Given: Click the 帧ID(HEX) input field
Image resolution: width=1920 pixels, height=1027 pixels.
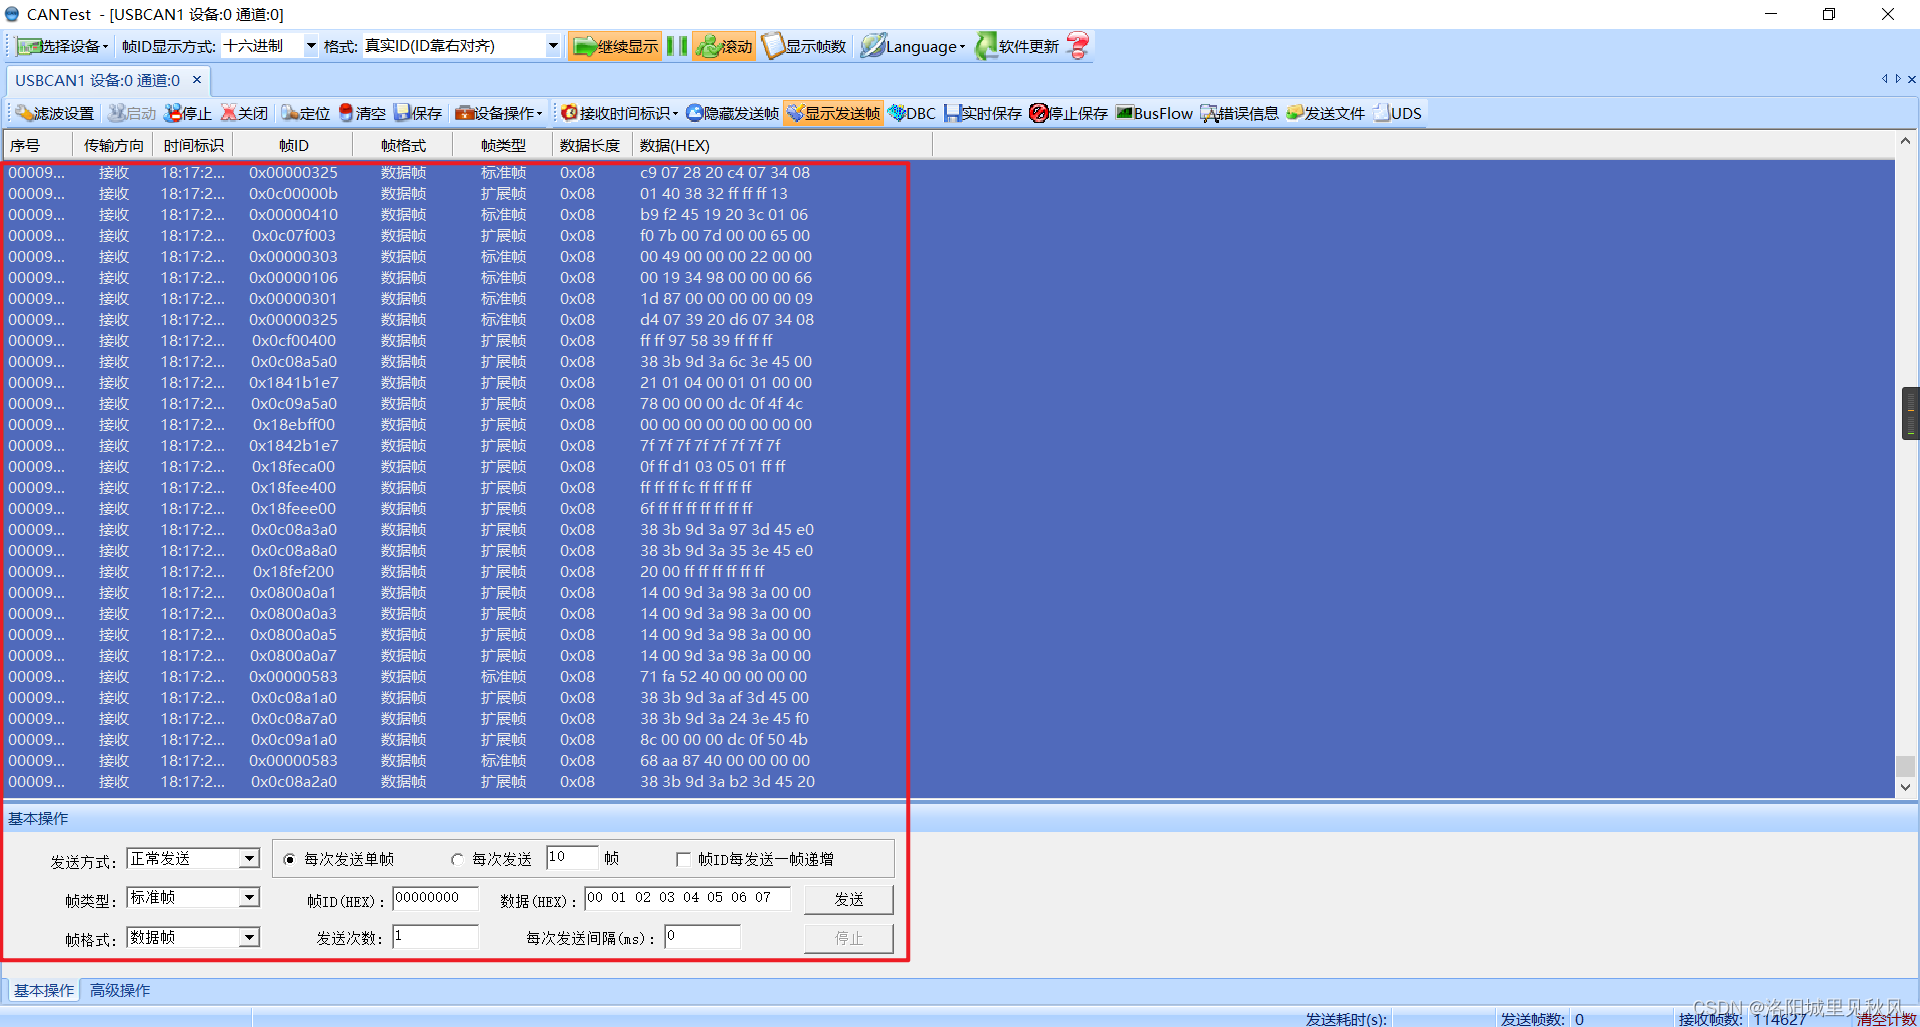Looking at the screenshot, I should [436, 898].
